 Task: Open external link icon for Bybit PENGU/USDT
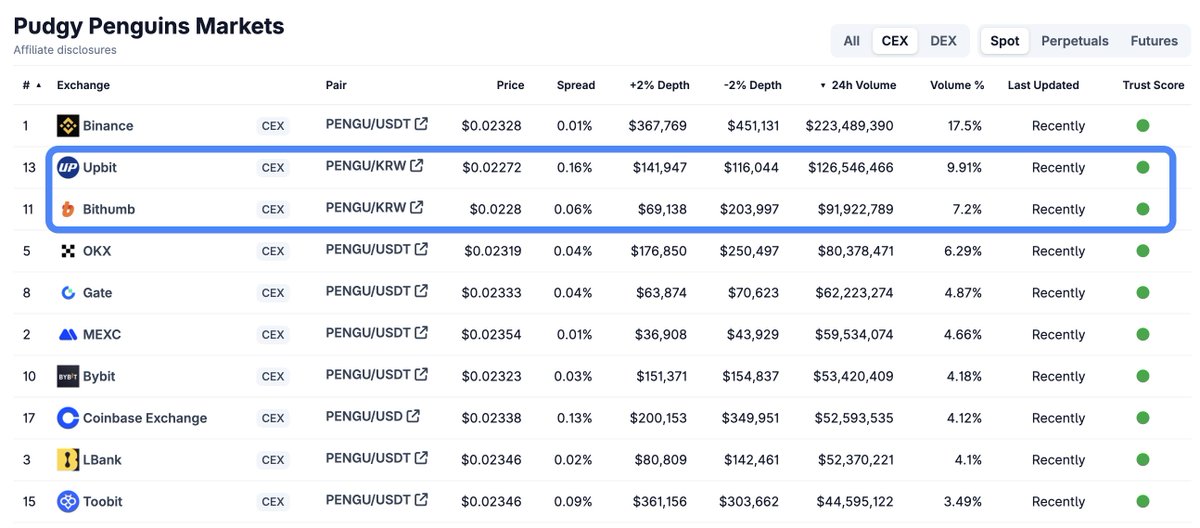pyautogui.click(x=421, y=374)
